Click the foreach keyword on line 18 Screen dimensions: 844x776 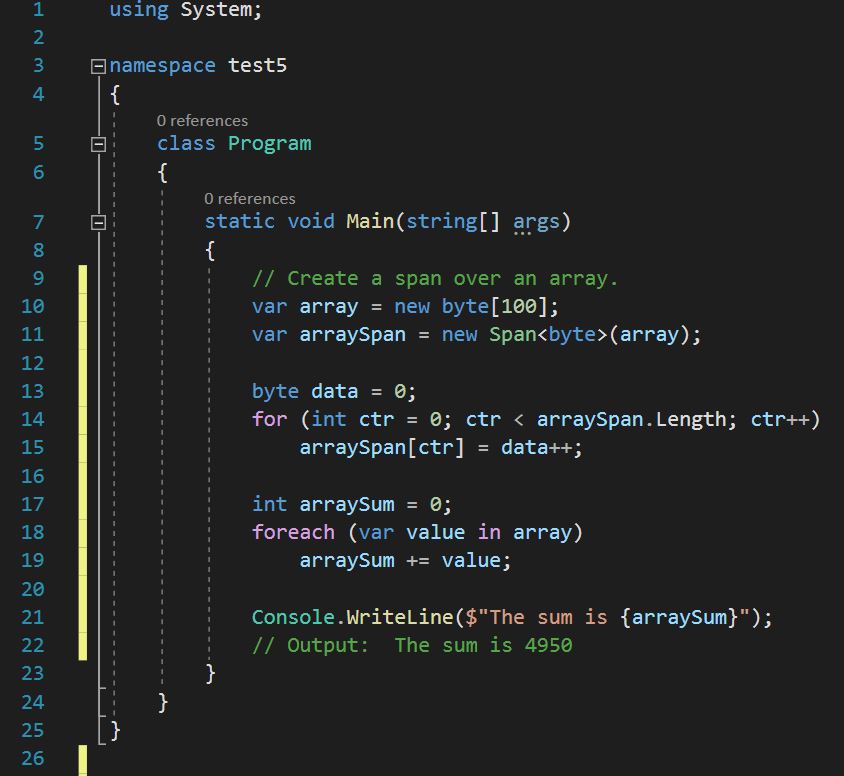[293, 532]
